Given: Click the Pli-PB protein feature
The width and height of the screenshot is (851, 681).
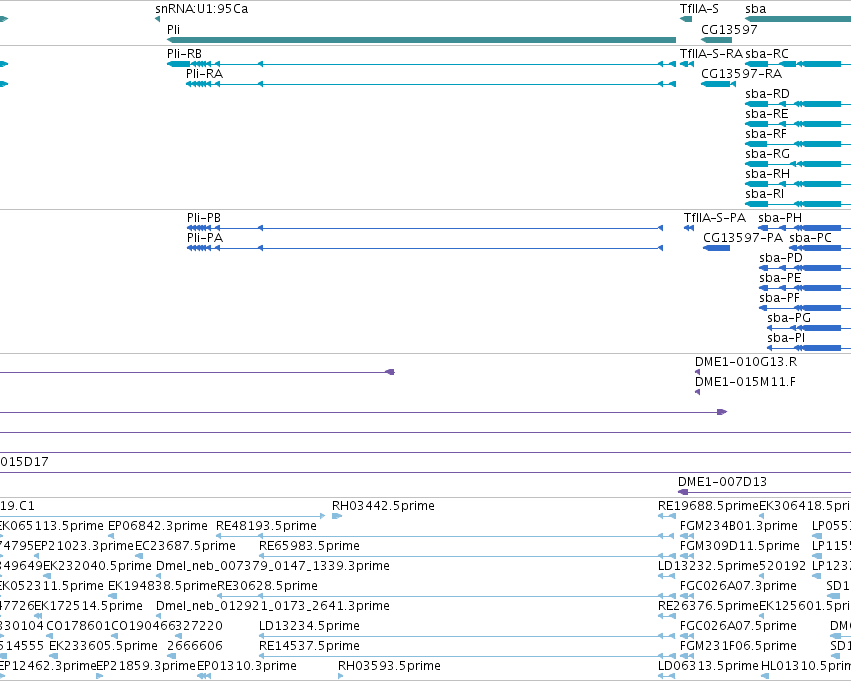Looking at the screenshot, I should click(425, 228).
